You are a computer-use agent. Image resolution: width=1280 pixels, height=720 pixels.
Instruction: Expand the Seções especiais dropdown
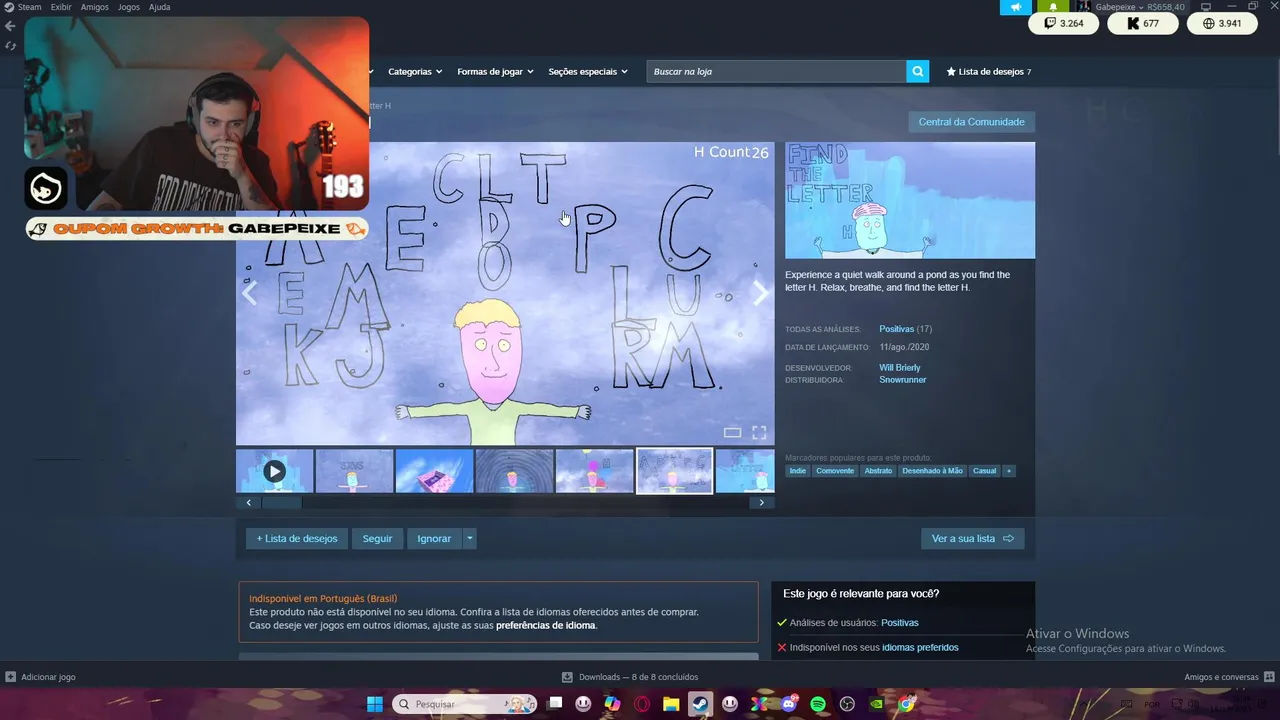coord(588,72)
